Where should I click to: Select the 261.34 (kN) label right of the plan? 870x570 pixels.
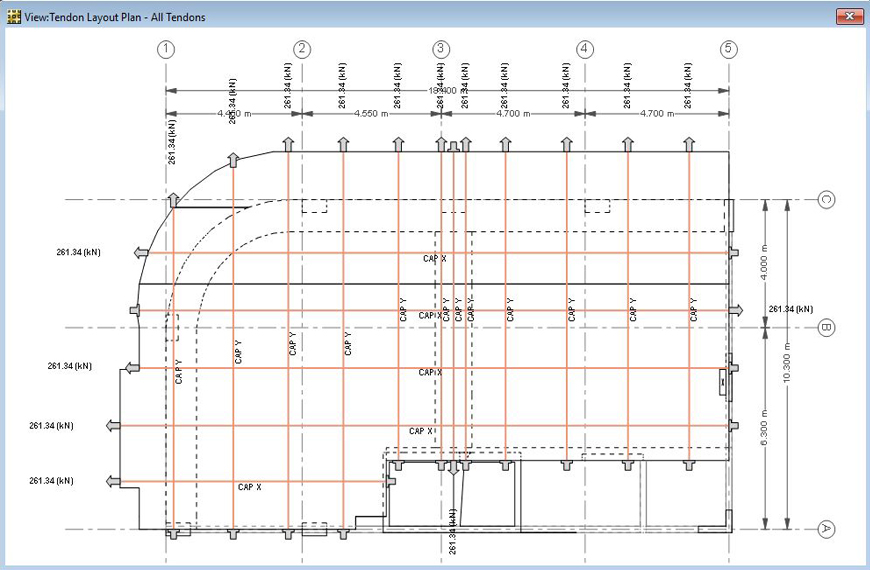coord(790,309)
